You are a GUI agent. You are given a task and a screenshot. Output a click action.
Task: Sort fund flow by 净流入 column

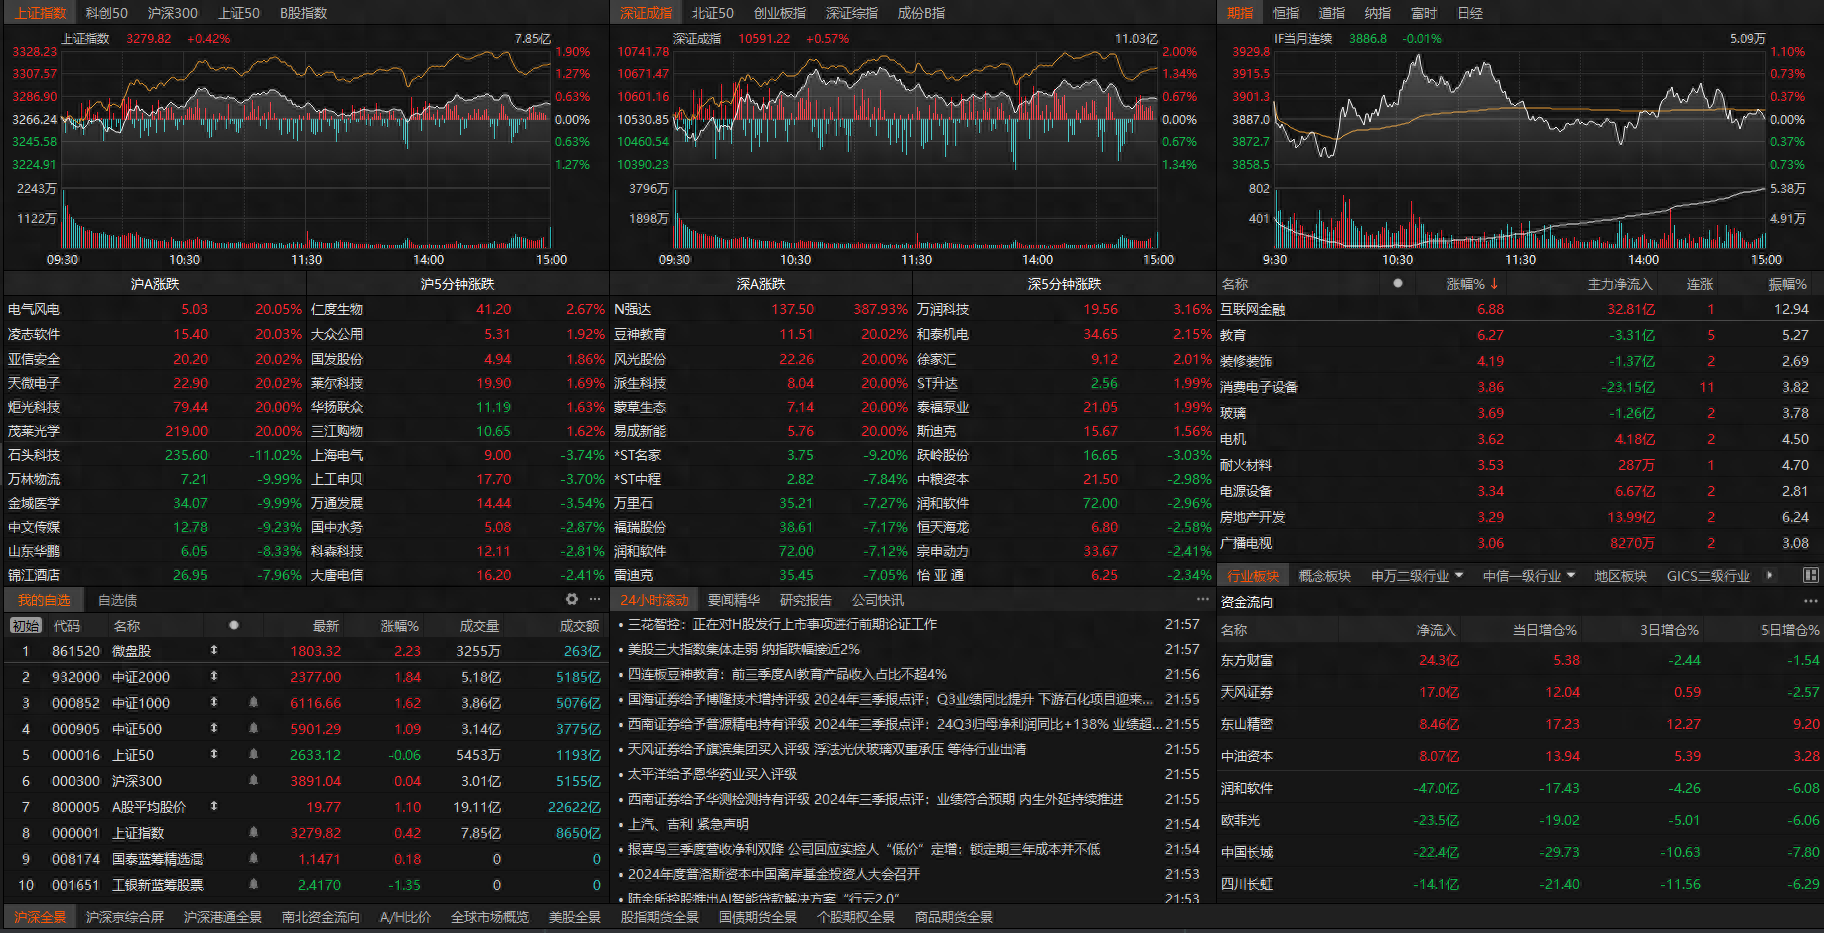point(1436,630)
